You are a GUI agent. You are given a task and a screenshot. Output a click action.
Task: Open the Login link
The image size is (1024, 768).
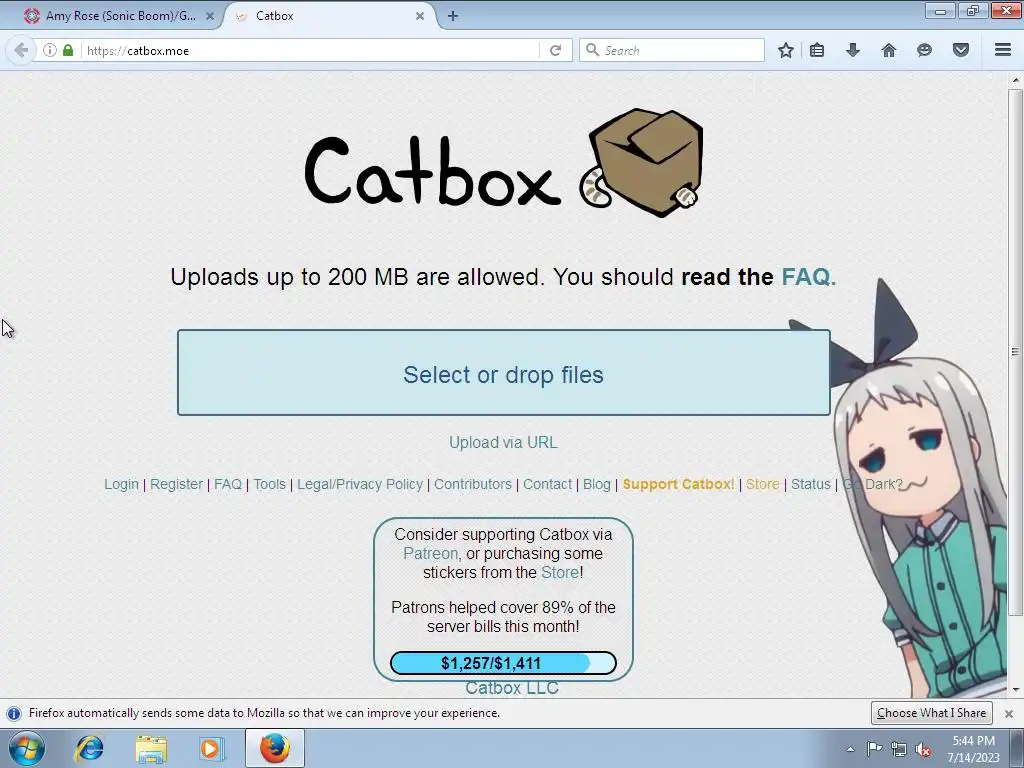[x=121, y=484]
